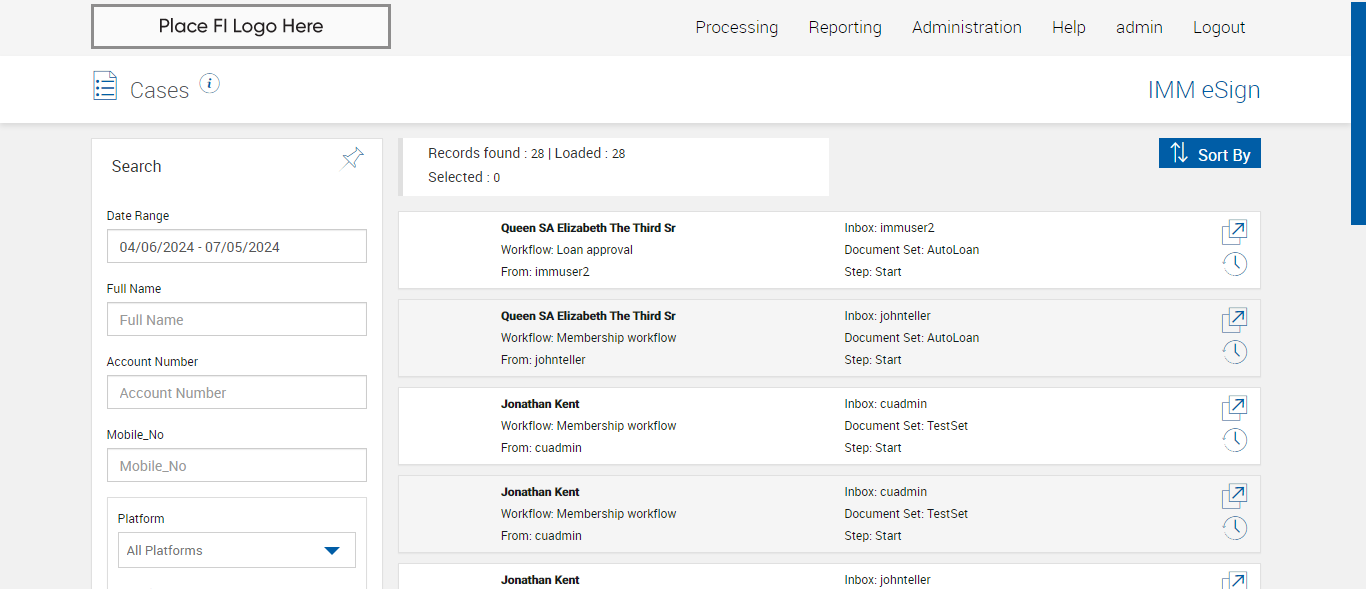
Task: Open the Processing menu
Action: point(736,28)
